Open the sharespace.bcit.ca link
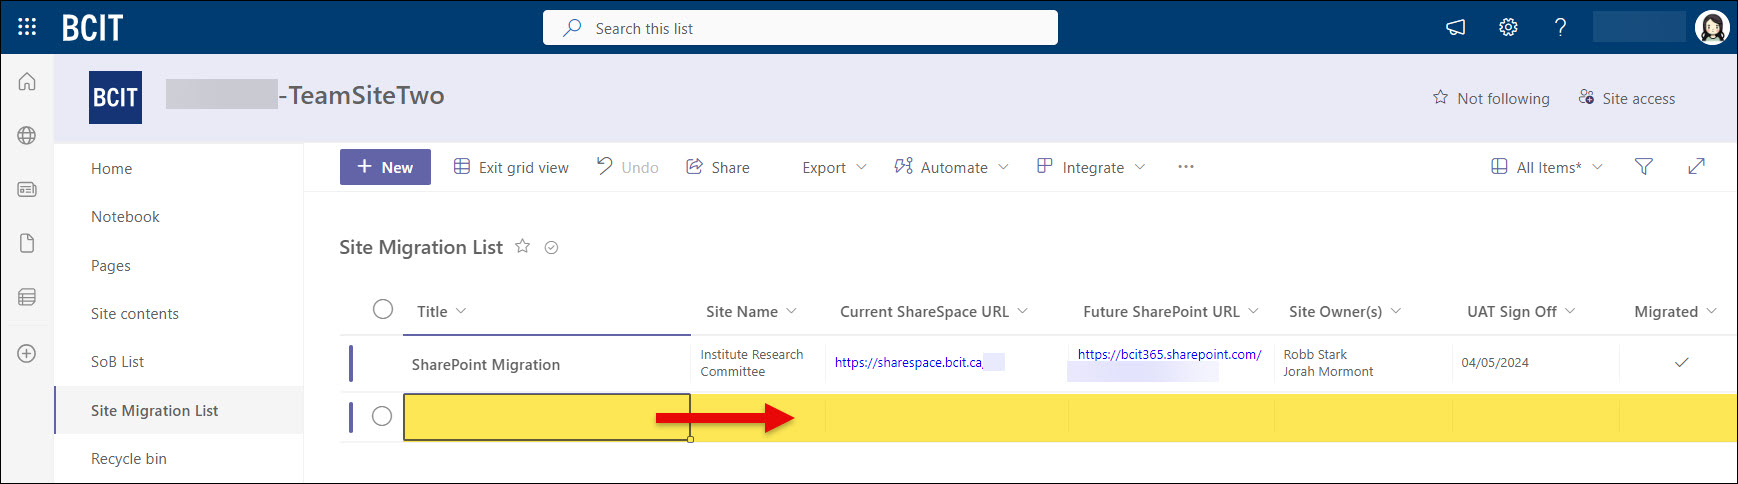This screenshot has height=484, width=1738. click(909, 362)
